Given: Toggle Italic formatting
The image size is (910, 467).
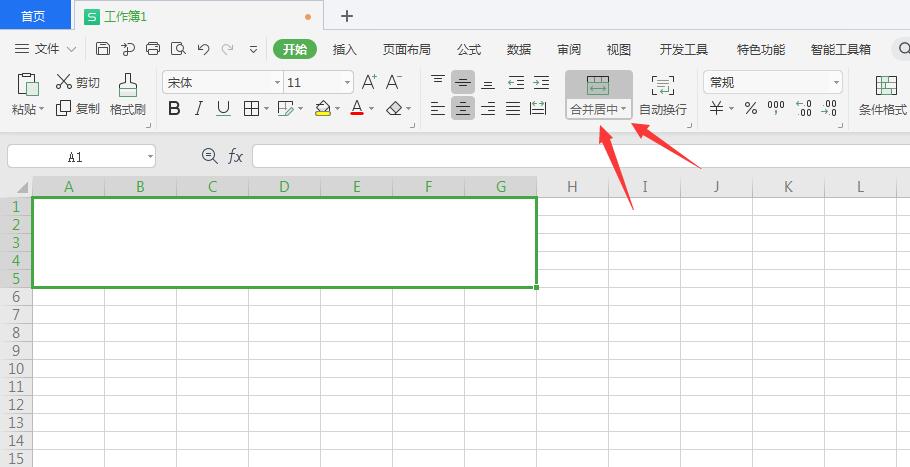Looking at the screenshot, I should [198, 108].
